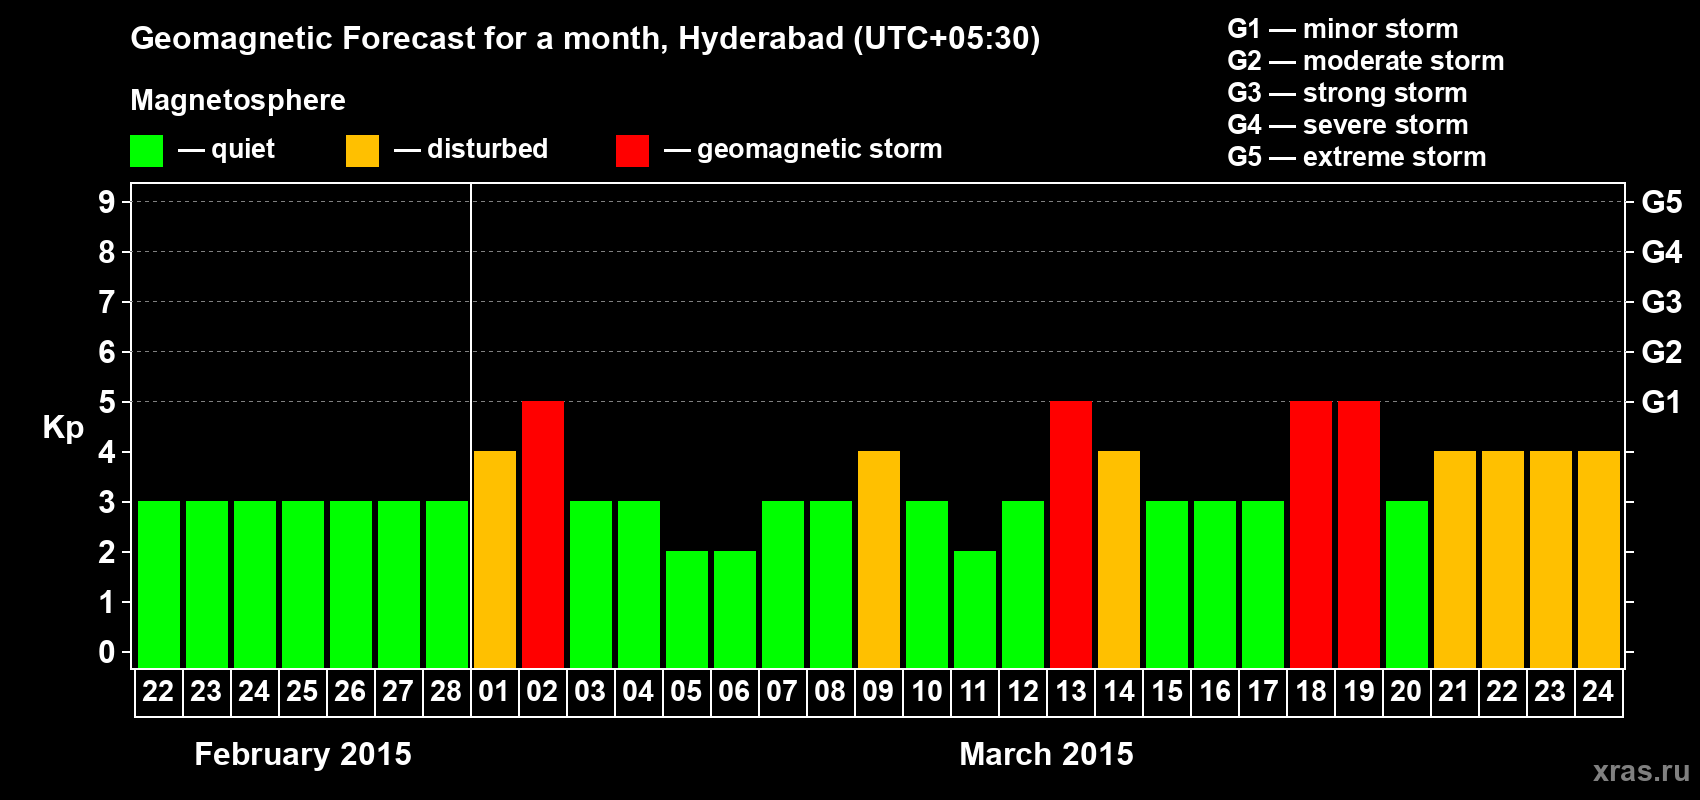Click the '— quiet' legend label
1700x800 pixels.
click(226, 149)
